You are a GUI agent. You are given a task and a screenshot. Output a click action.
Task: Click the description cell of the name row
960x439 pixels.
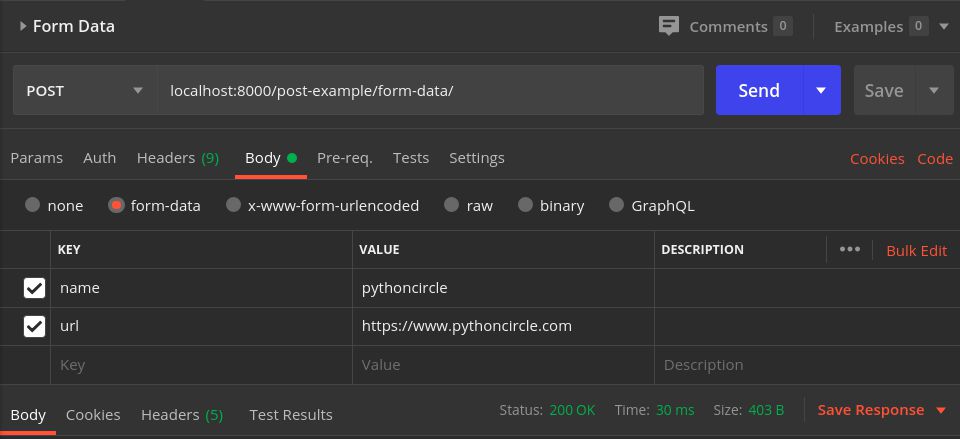807,288
